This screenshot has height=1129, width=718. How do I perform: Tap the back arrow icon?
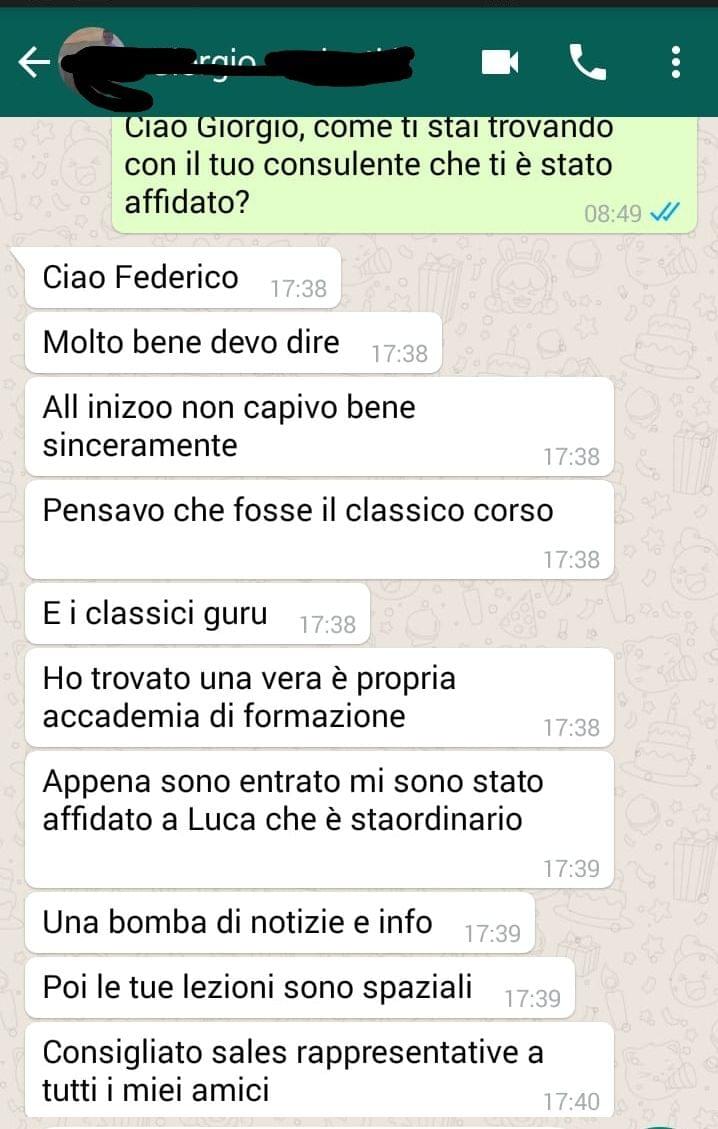coord(34,63)
